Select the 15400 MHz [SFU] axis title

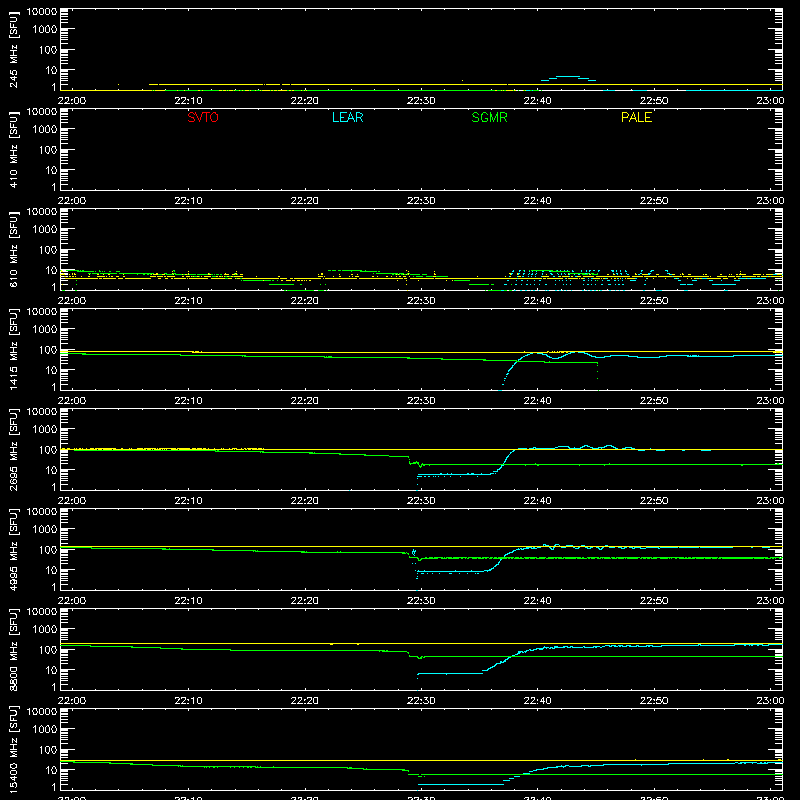click(13, 749)
